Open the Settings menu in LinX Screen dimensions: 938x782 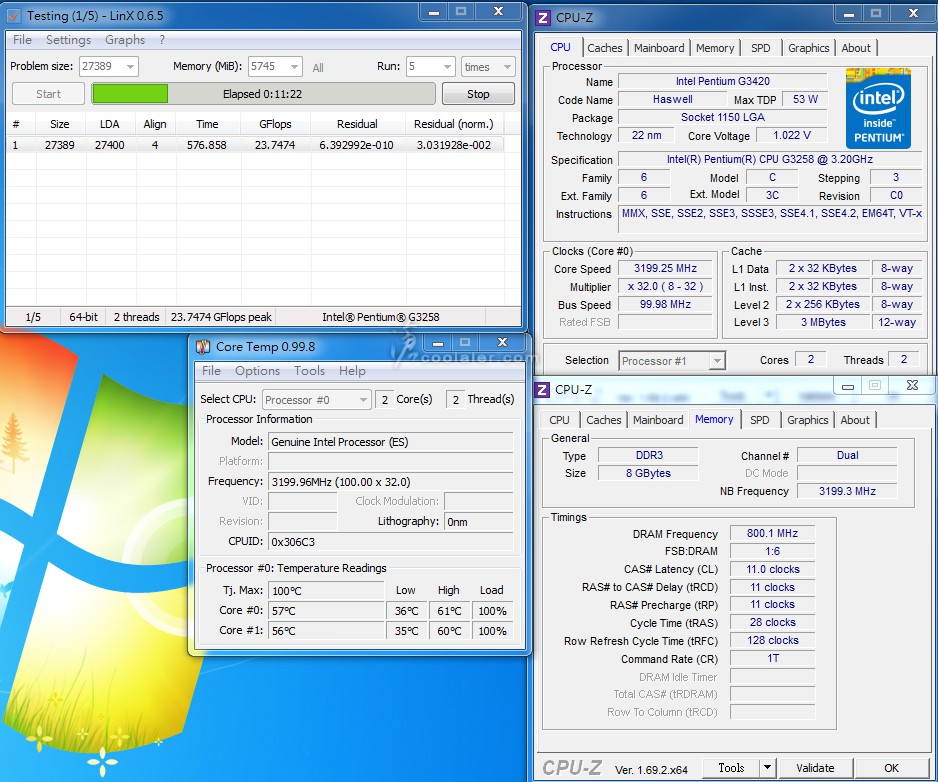68,40
